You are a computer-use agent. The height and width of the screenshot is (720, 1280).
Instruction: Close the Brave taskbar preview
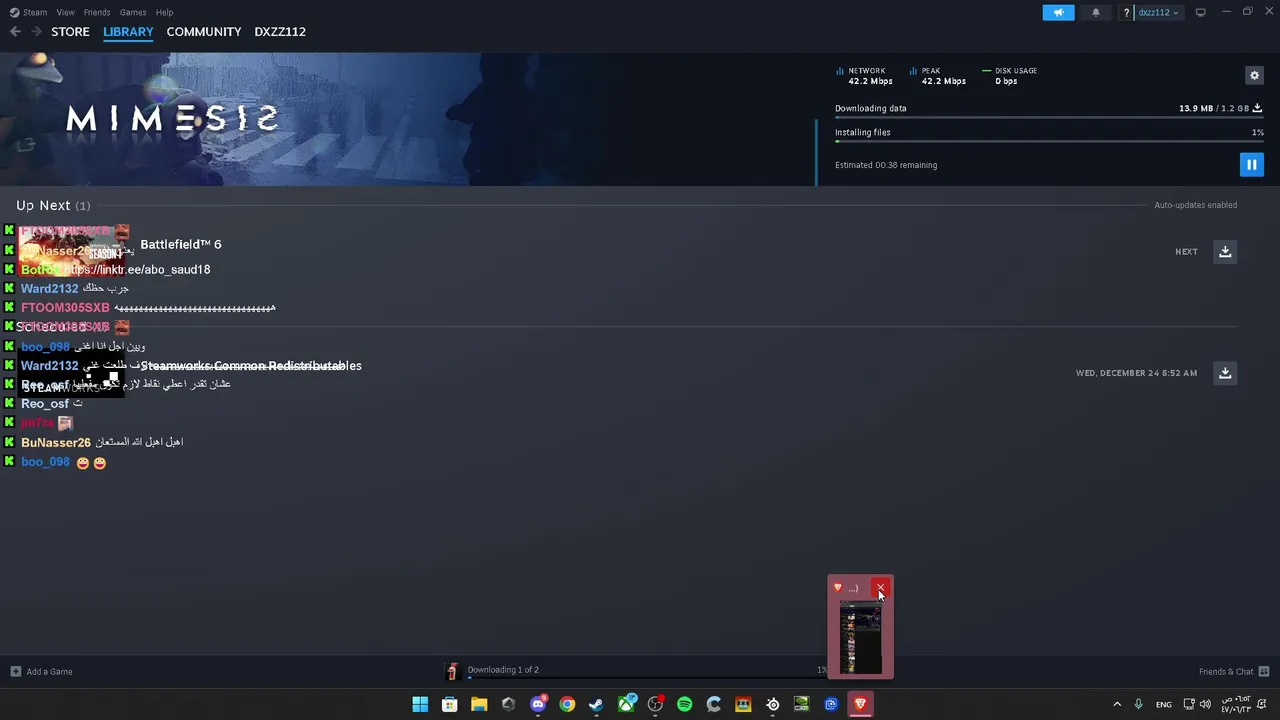coord(880,588)
